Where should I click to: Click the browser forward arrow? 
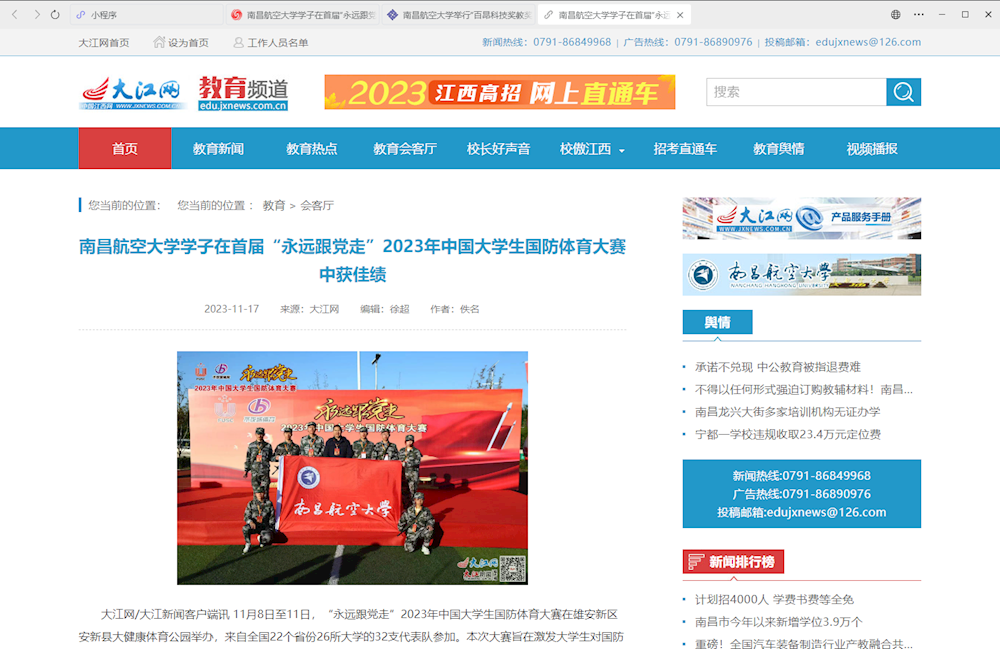pyautogui.click(x=37, y=15)
